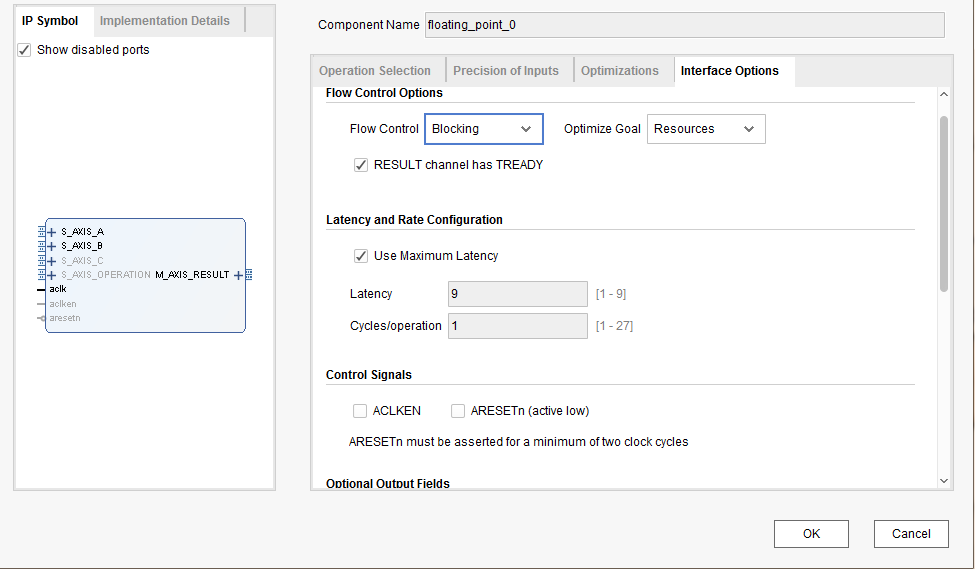Click the aclk port label
The height and width of the screenshot is (569, 975).
[58, 289]
